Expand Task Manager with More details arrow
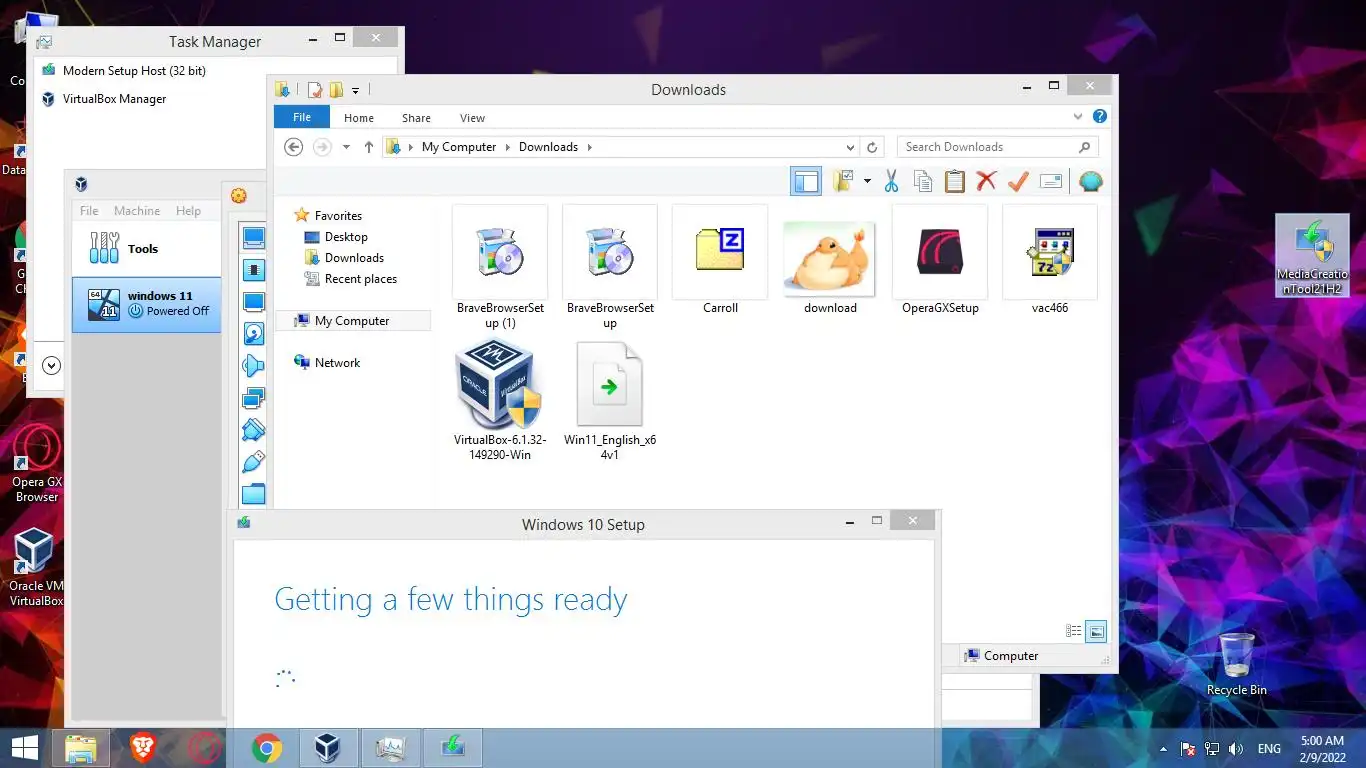Screen dimensions: 1366x768 [52, 366]
